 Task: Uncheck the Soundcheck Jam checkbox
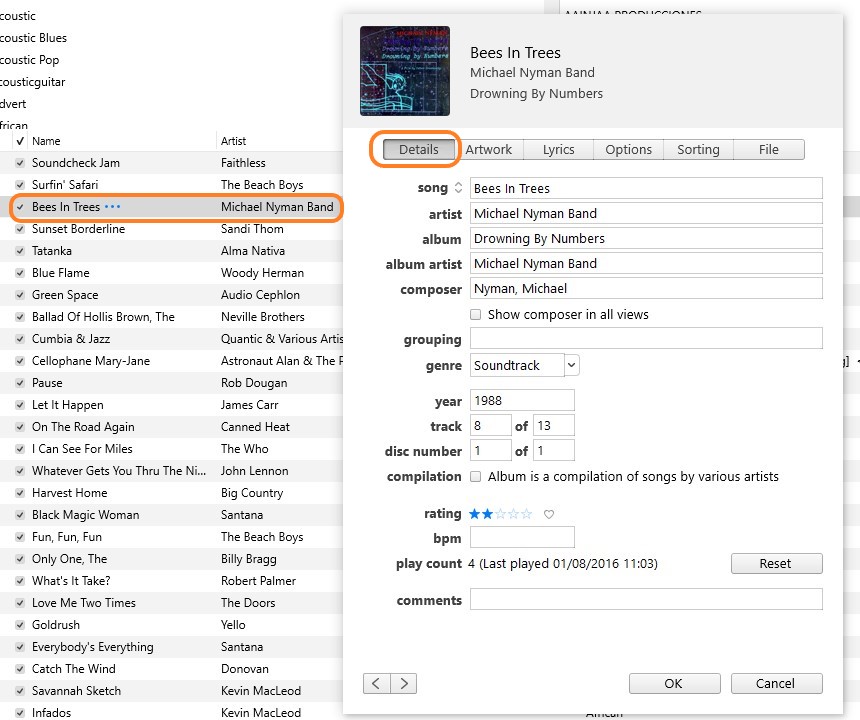point(20,163)
